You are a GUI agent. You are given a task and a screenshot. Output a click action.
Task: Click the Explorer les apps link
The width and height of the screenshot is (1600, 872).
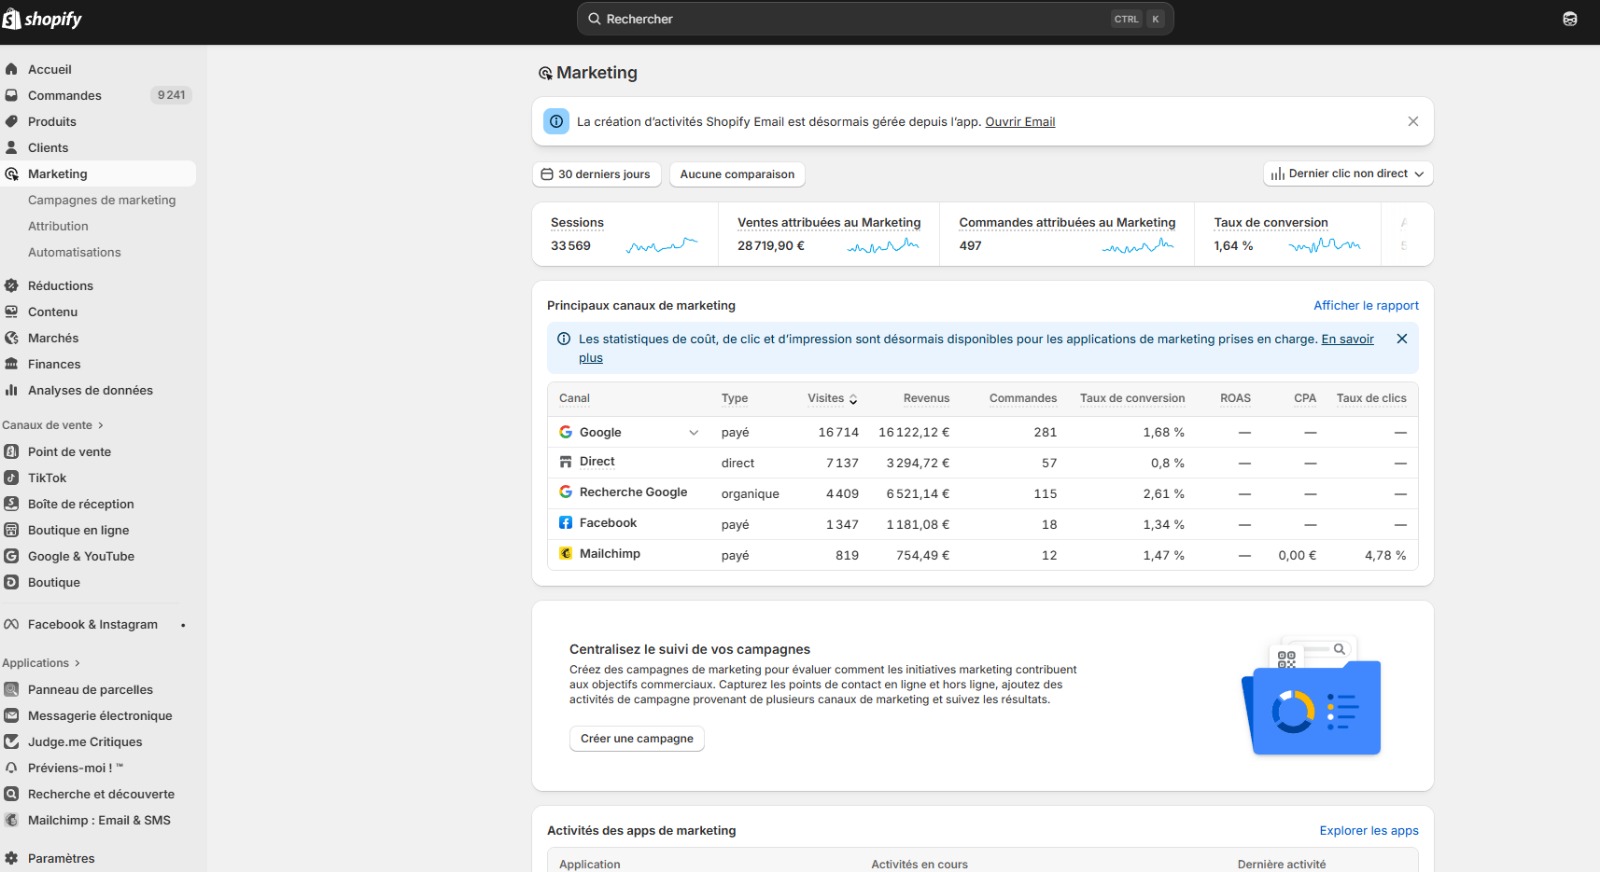tap(1369, 831)
